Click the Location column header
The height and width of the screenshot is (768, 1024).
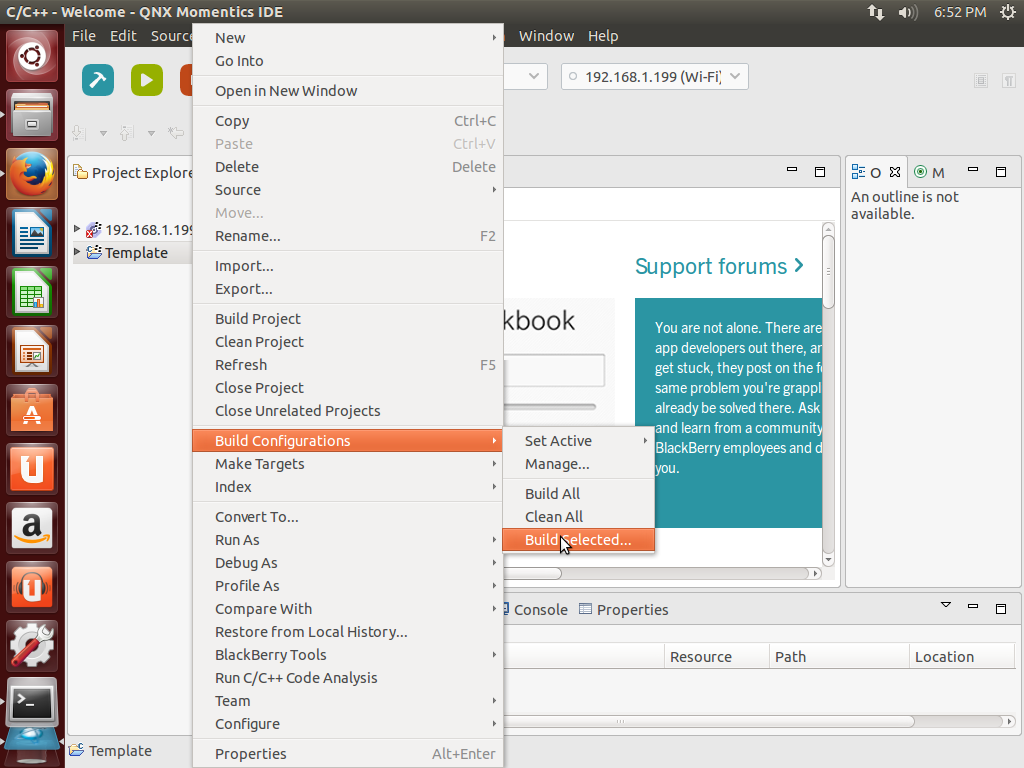point(961,656)
